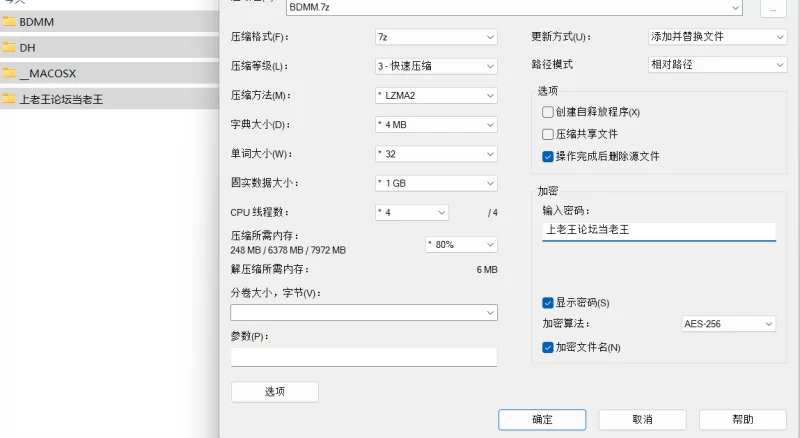The width and height of the screenshot is (800, 438).
Task: Enable 压缩共享文件 checkbox
Action: [x=547, y=134]
